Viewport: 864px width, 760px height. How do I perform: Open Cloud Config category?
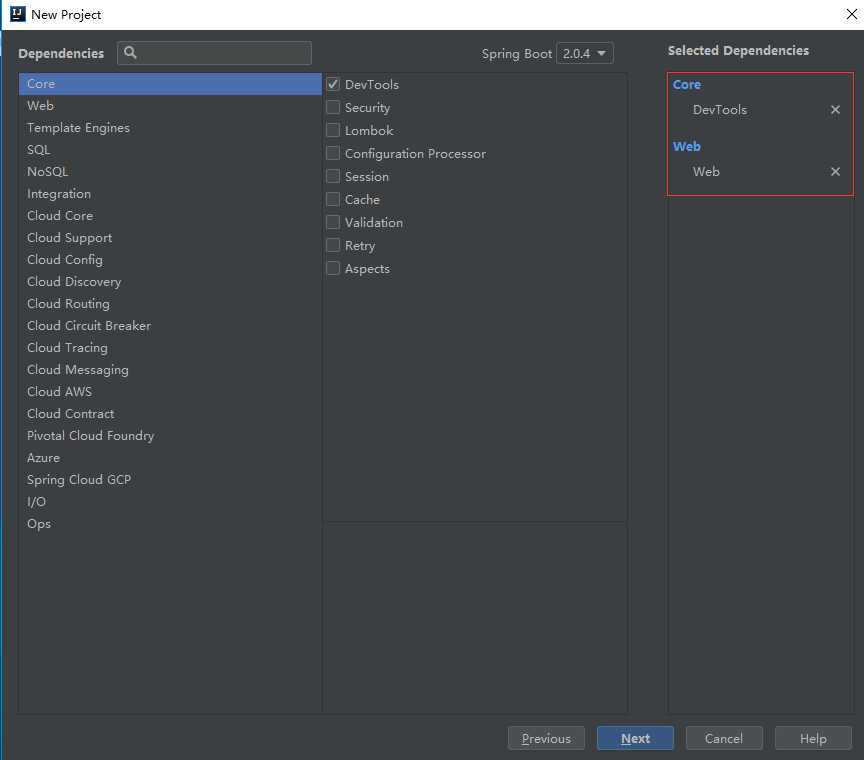click(x=170, y=260)
